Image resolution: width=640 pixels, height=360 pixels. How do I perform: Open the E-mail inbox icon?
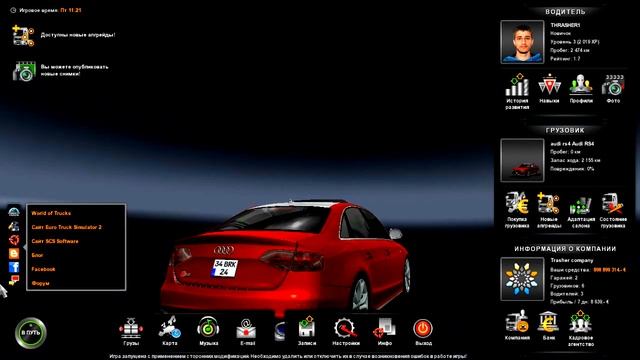tap(247, 329)
